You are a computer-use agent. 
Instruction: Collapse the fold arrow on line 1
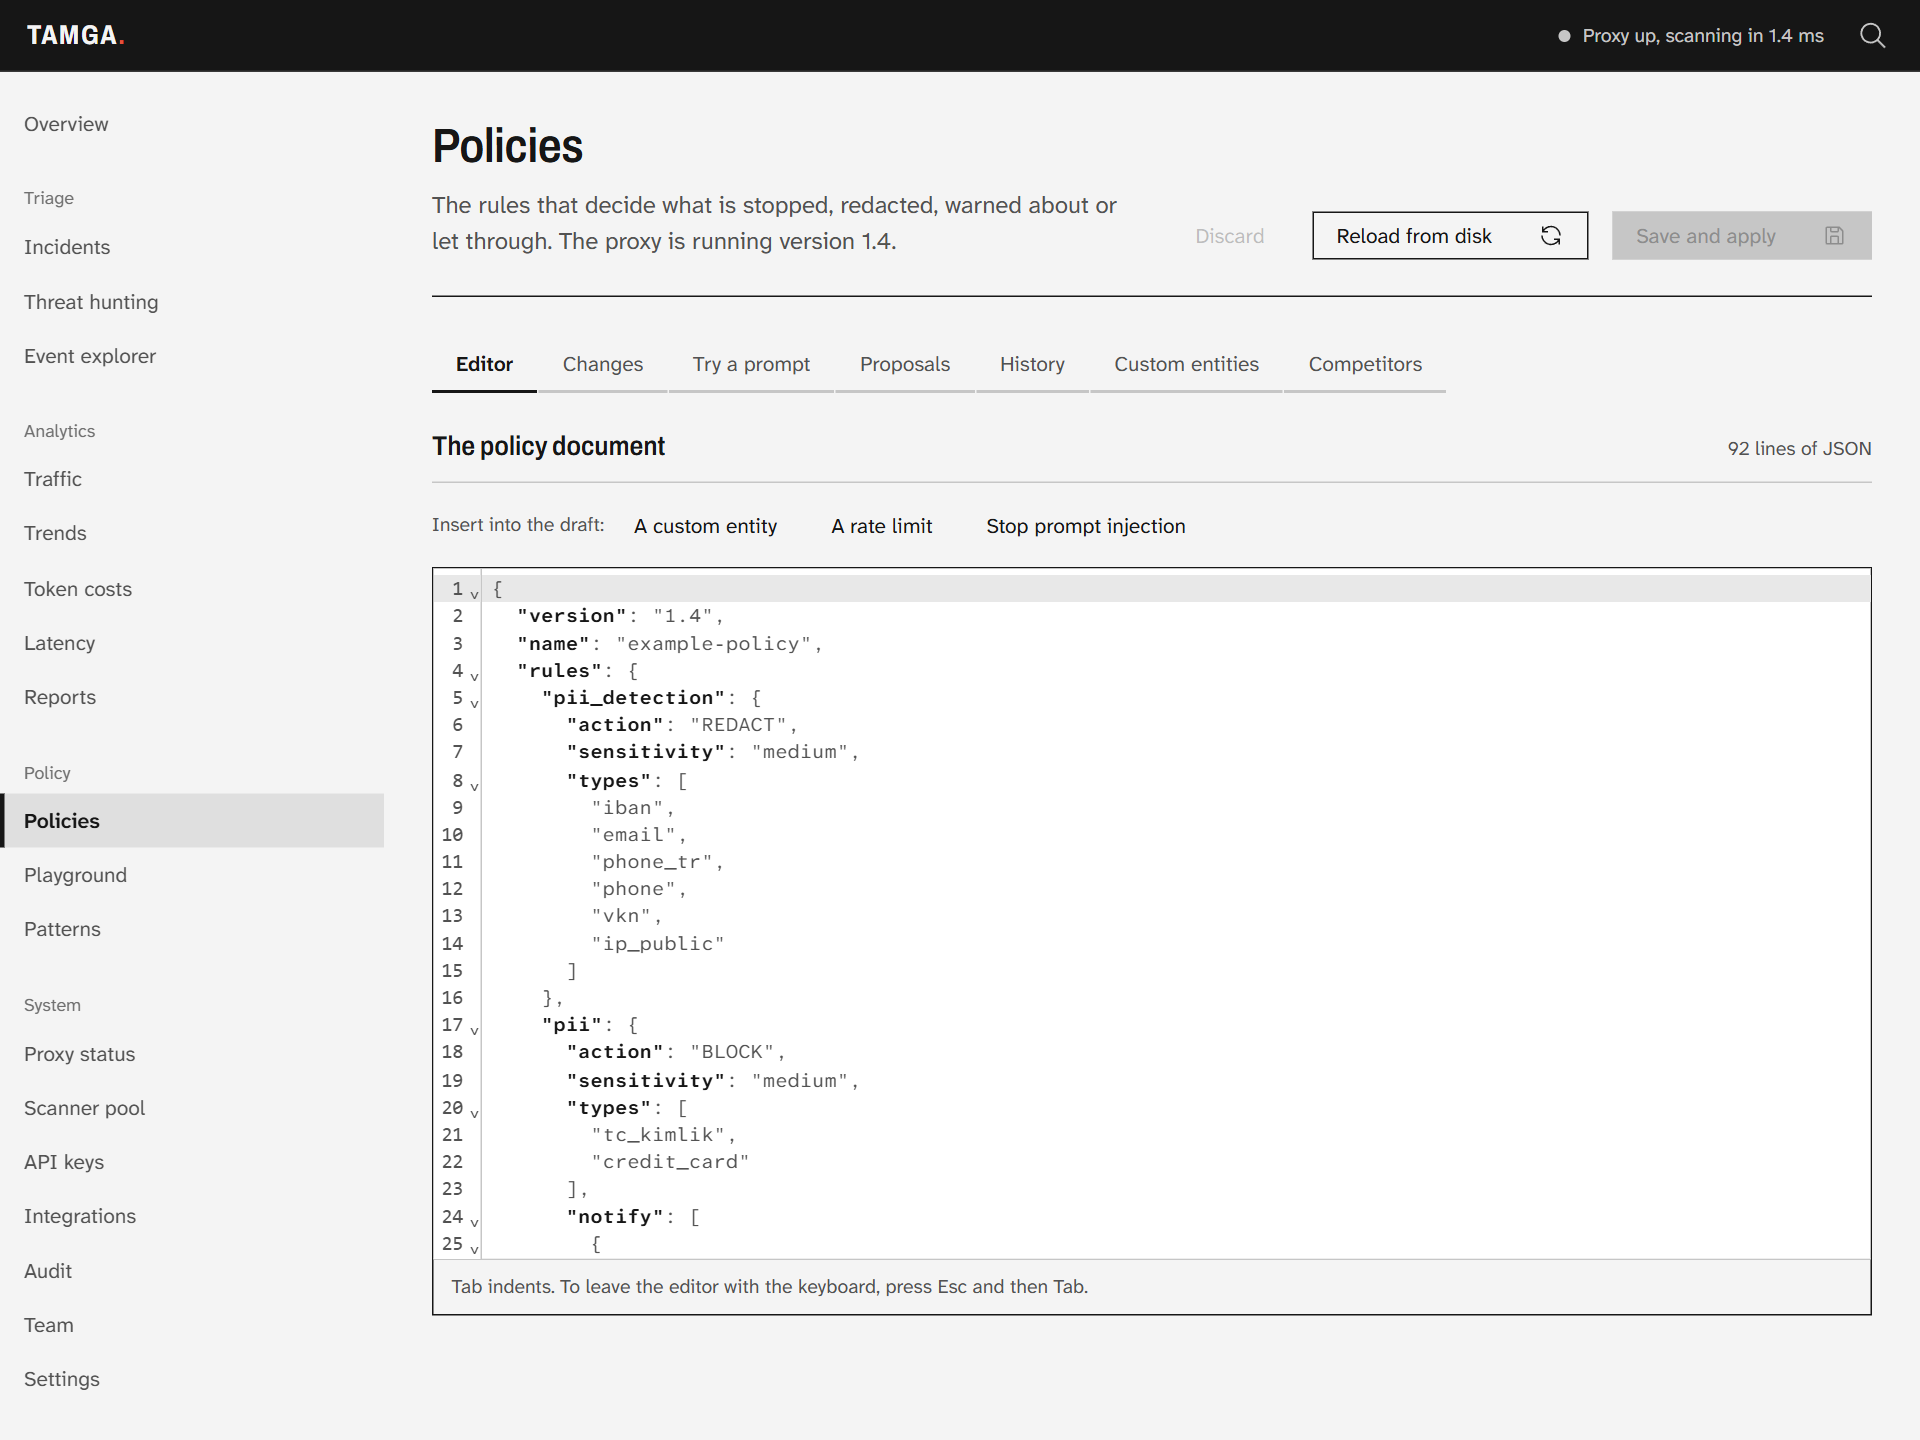coord(474,594)
